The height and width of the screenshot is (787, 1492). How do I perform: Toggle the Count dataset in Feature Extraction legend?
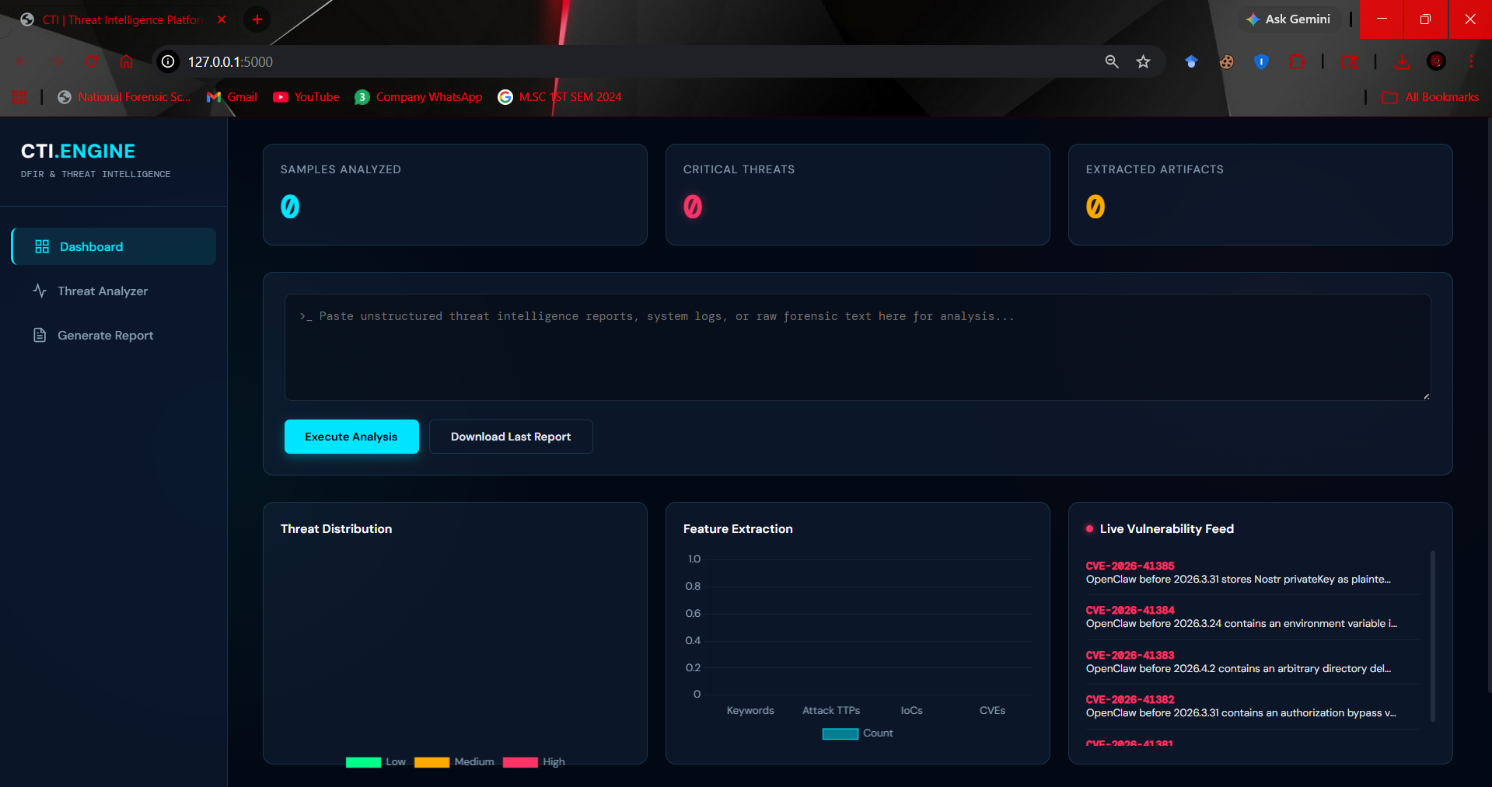(858, 733)
